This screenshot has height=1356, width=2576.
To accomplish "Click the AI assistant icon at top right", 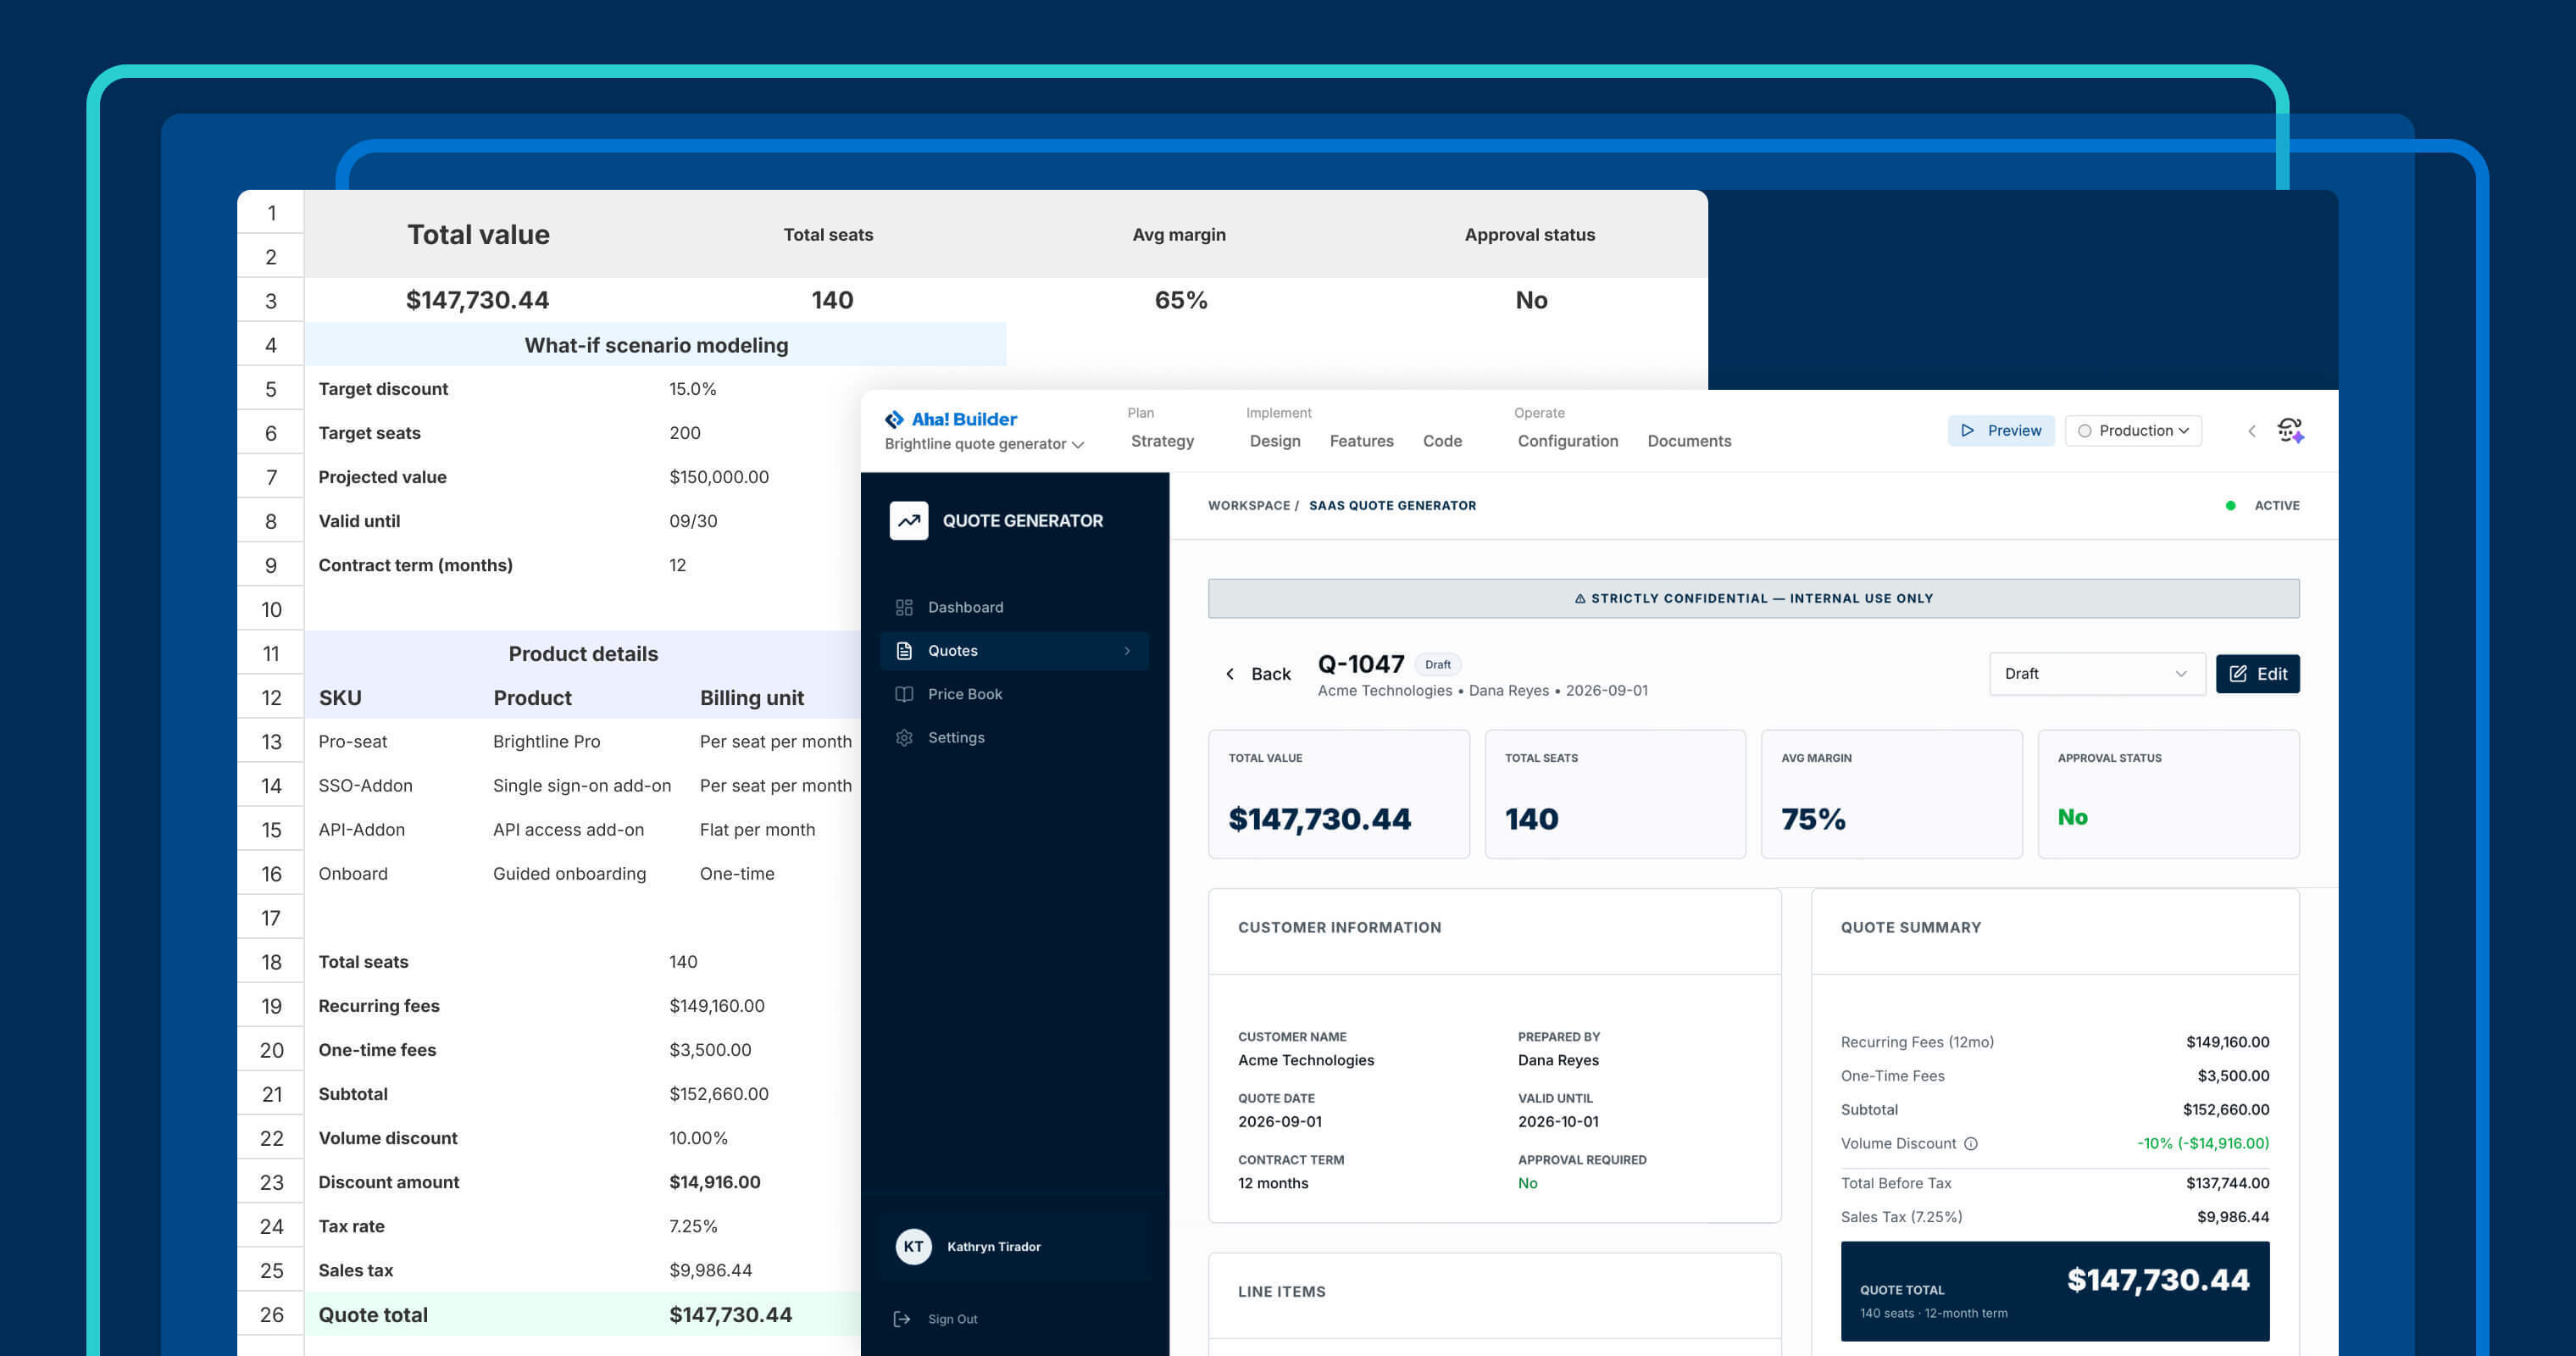I will [2290, 431].
